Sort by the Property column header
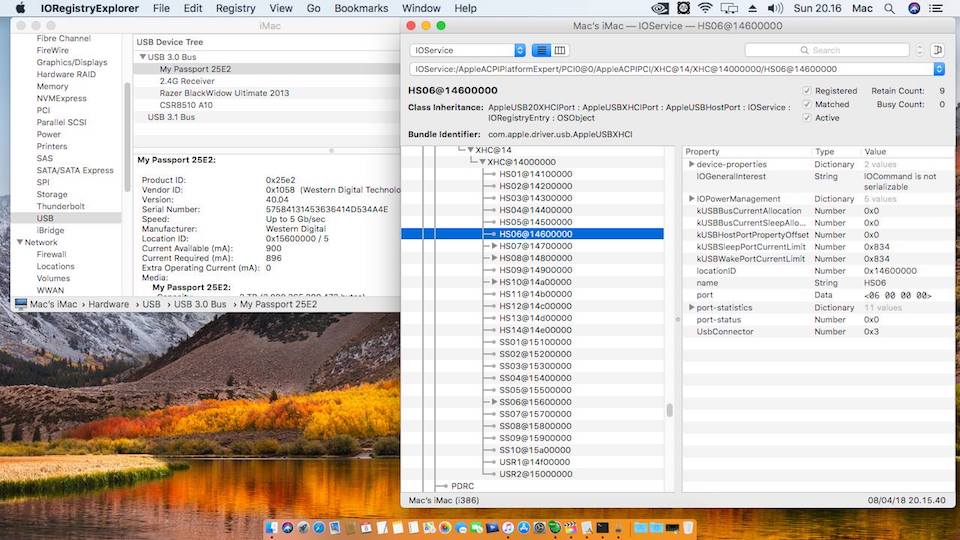Image resolution: width=960 pixels, height=540 pixels. (702, 152)
